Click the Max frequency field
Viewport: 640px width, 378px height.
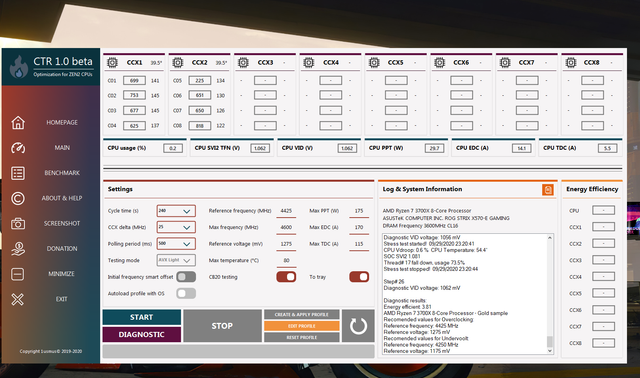click(286, 227)
